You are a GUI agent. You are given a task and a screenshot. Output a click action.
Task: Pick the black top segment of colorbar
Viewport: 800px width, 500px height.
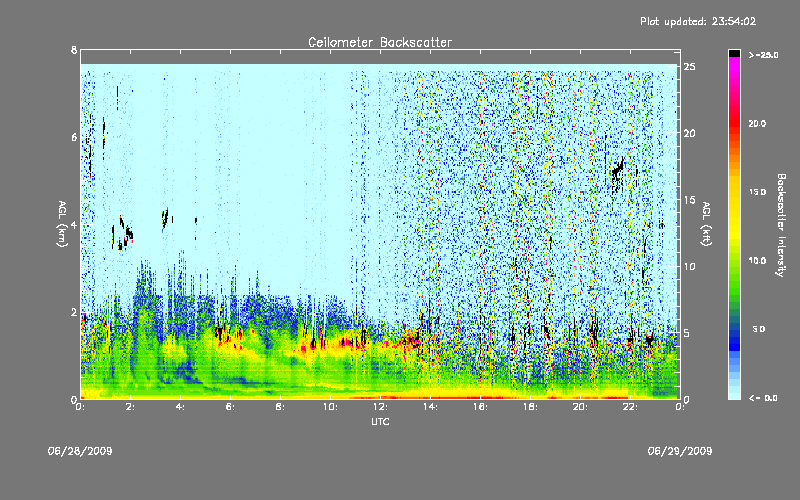(x=734, y=53)
